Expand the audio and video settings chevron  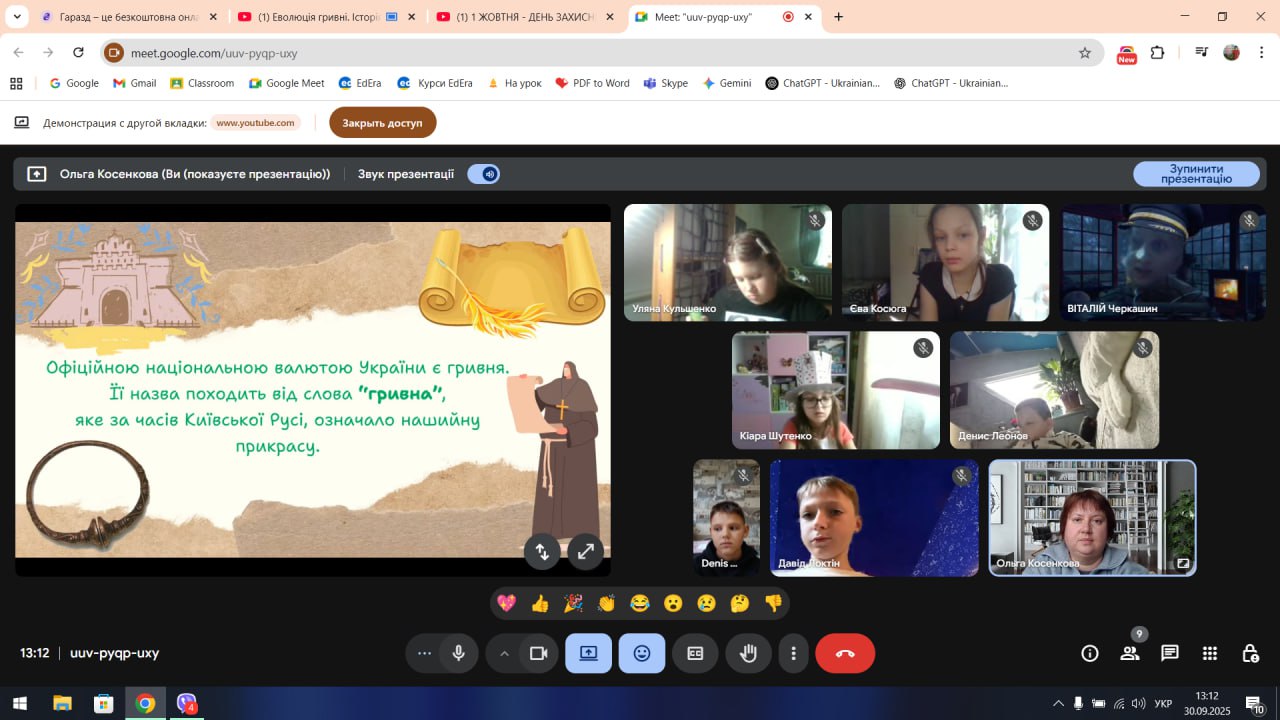504,653
